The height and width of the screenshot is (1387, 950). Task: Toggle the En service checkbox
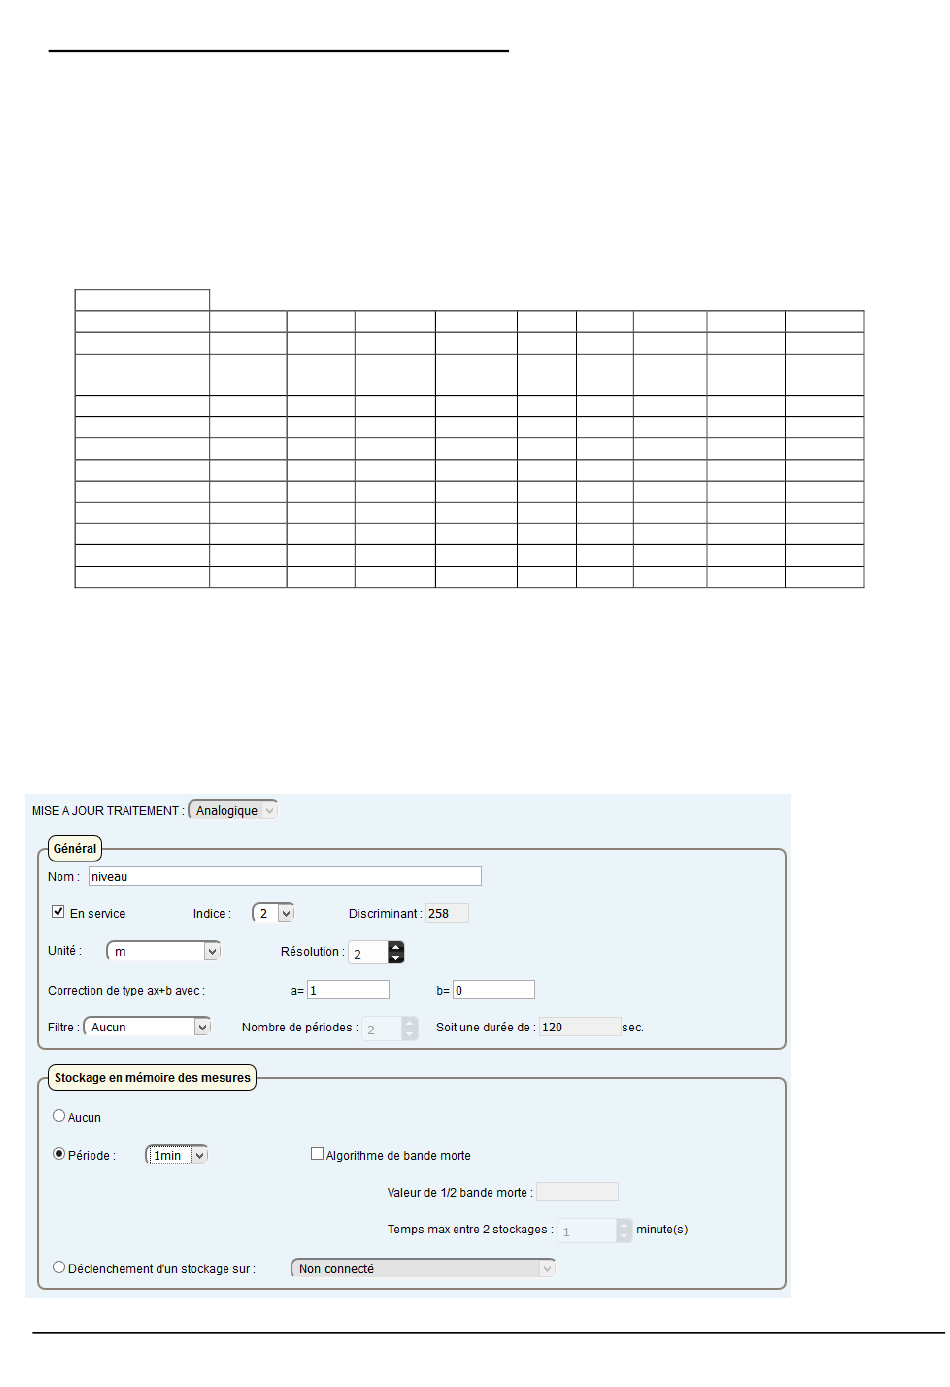coord(58,912)
